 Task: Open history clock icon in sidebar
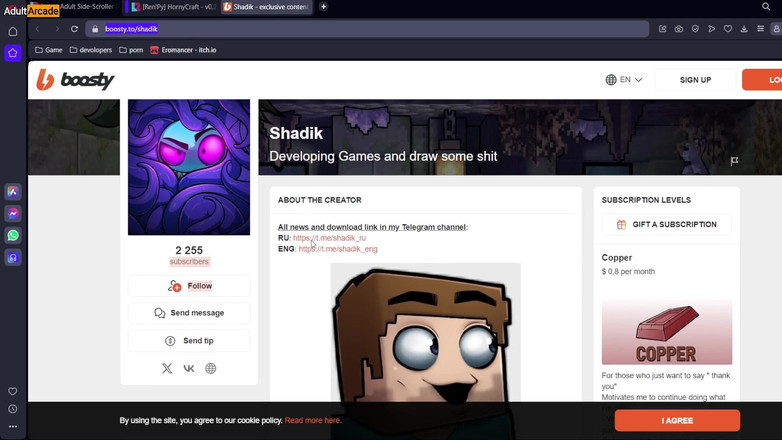click(13, 409)
